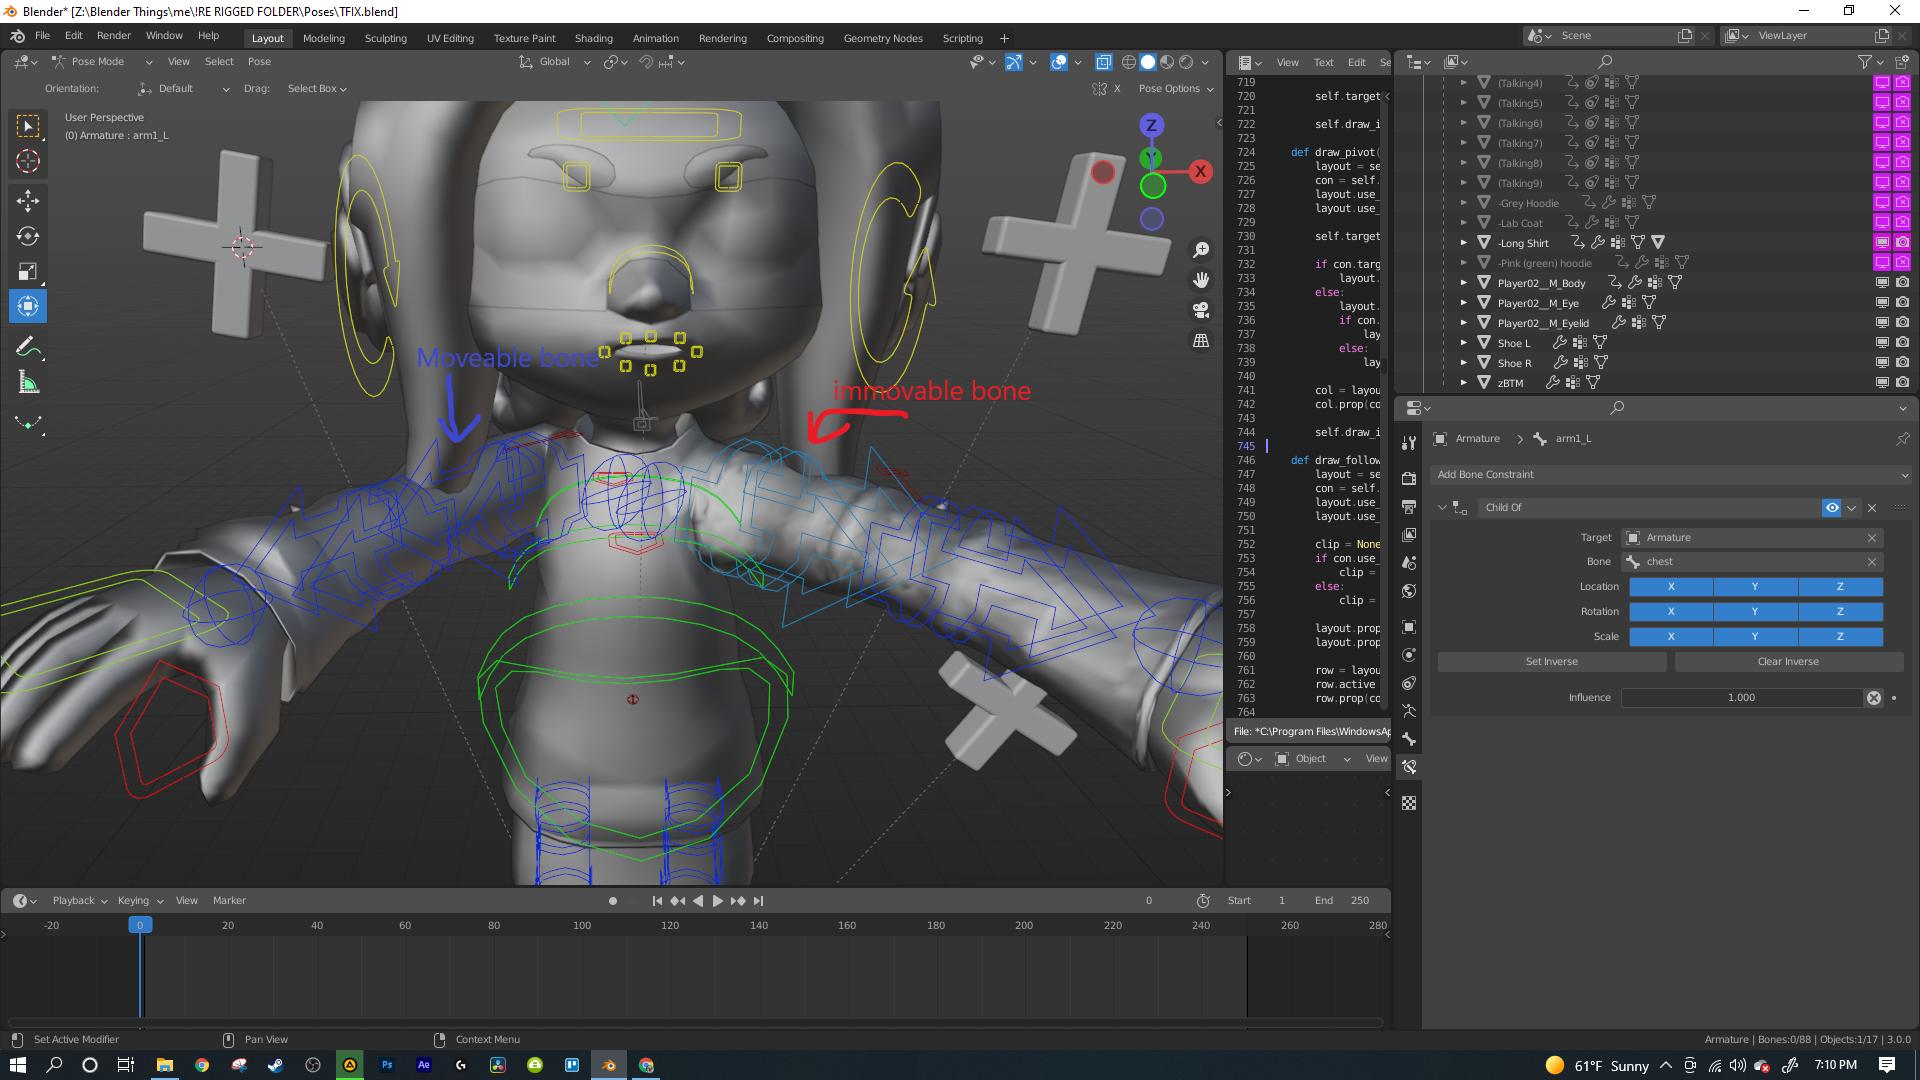The height and width of the screenshot is (1080, 1920).
Task: Open the Bone Constraints properties tab
Action: coord(1409,767)
